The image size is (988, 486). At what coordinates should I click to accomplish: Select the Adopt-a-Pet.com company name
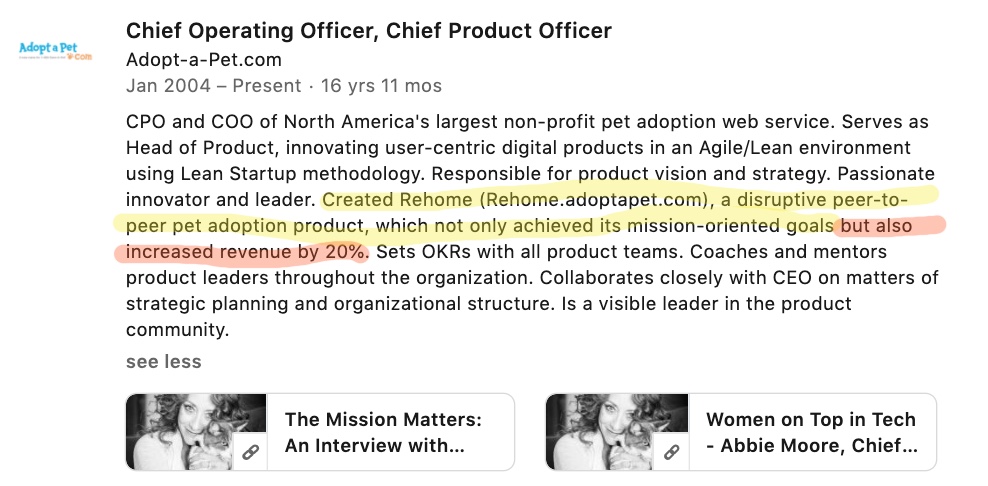(x=204, y=60)
